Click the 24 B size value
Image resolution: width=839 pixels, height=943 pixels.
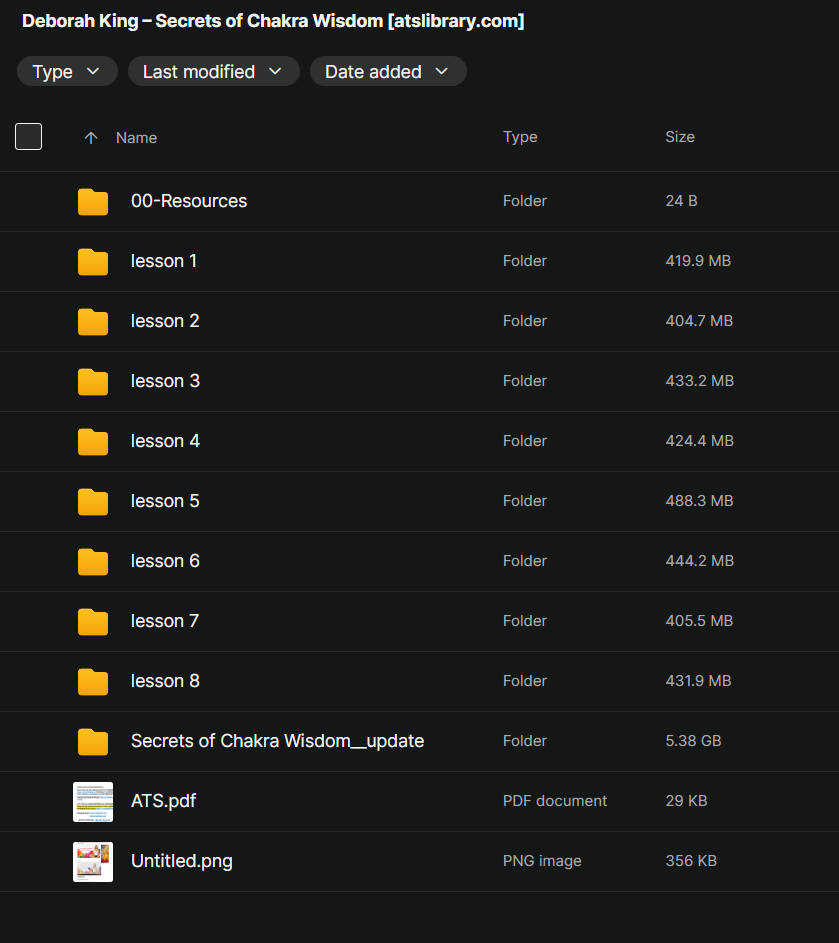681,201
